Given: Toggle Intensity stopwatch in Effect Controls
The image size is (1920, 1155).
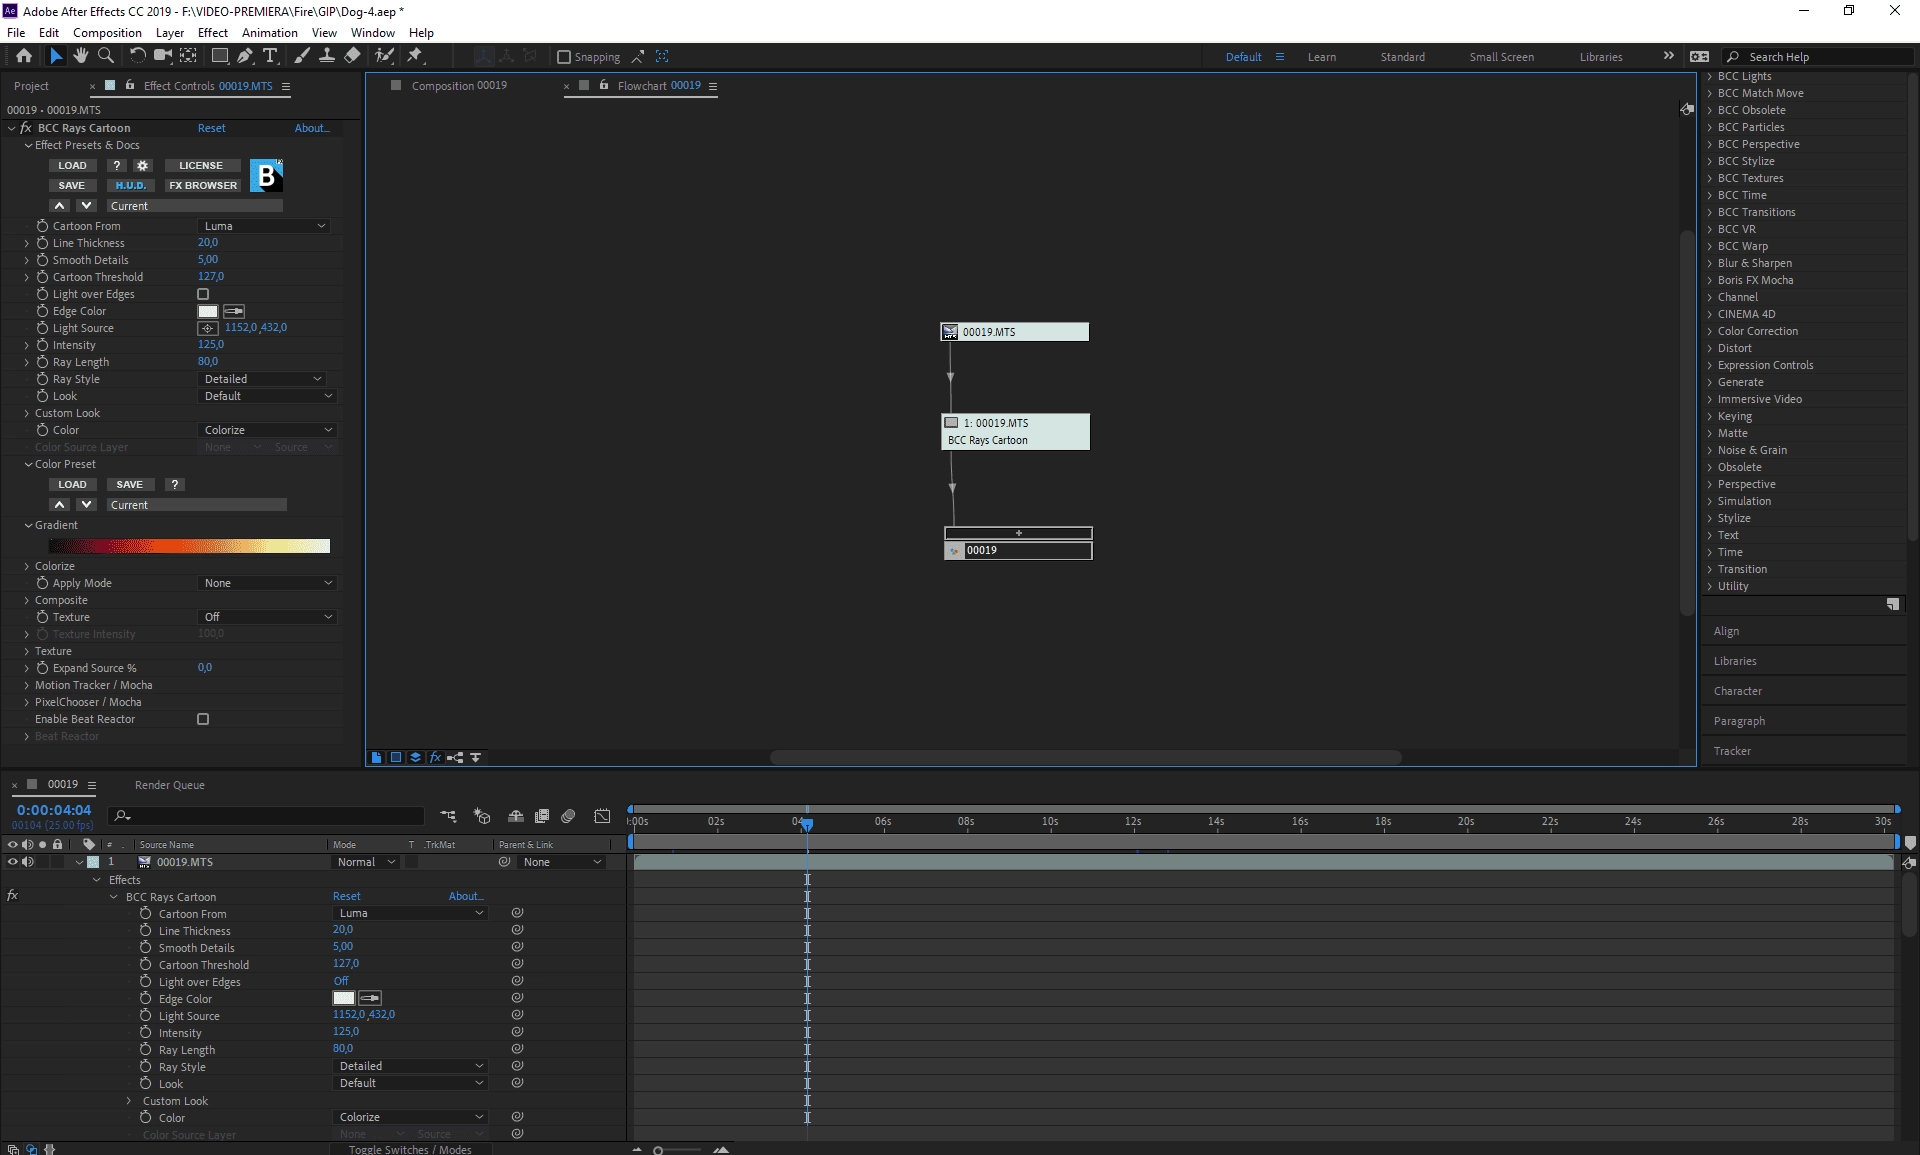Looking at the screenshot, I should (42, 345).
